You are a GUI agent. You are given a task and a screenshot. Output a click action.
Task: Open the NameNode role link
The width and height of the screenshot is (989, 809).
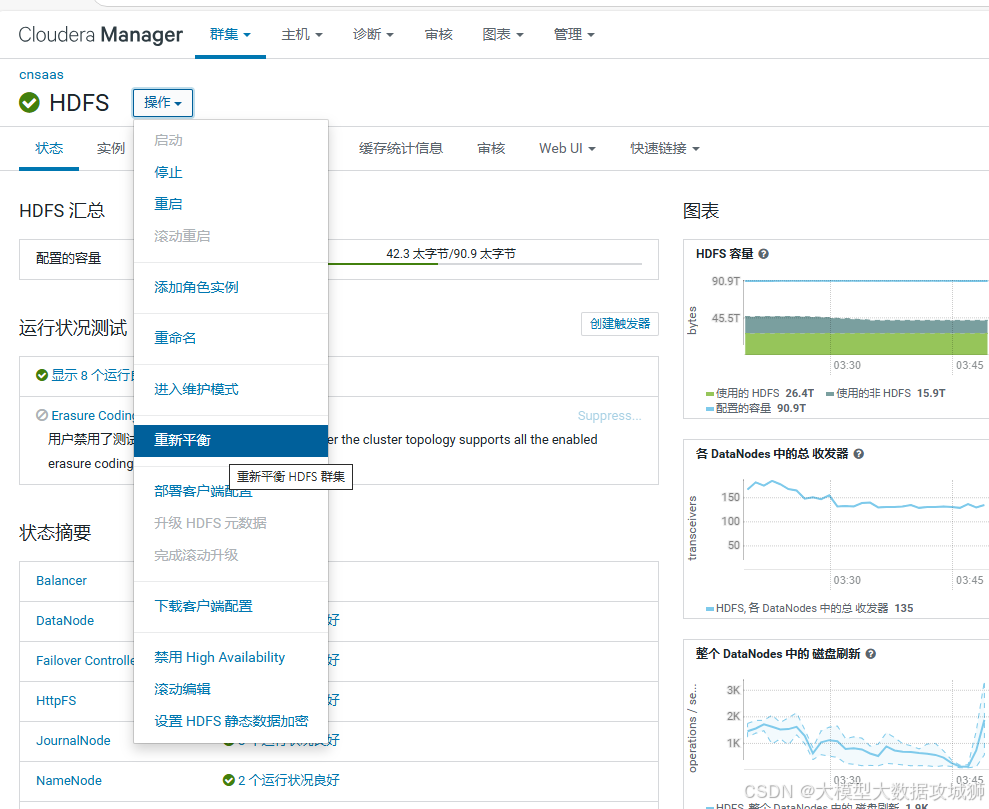pos(69,781)
